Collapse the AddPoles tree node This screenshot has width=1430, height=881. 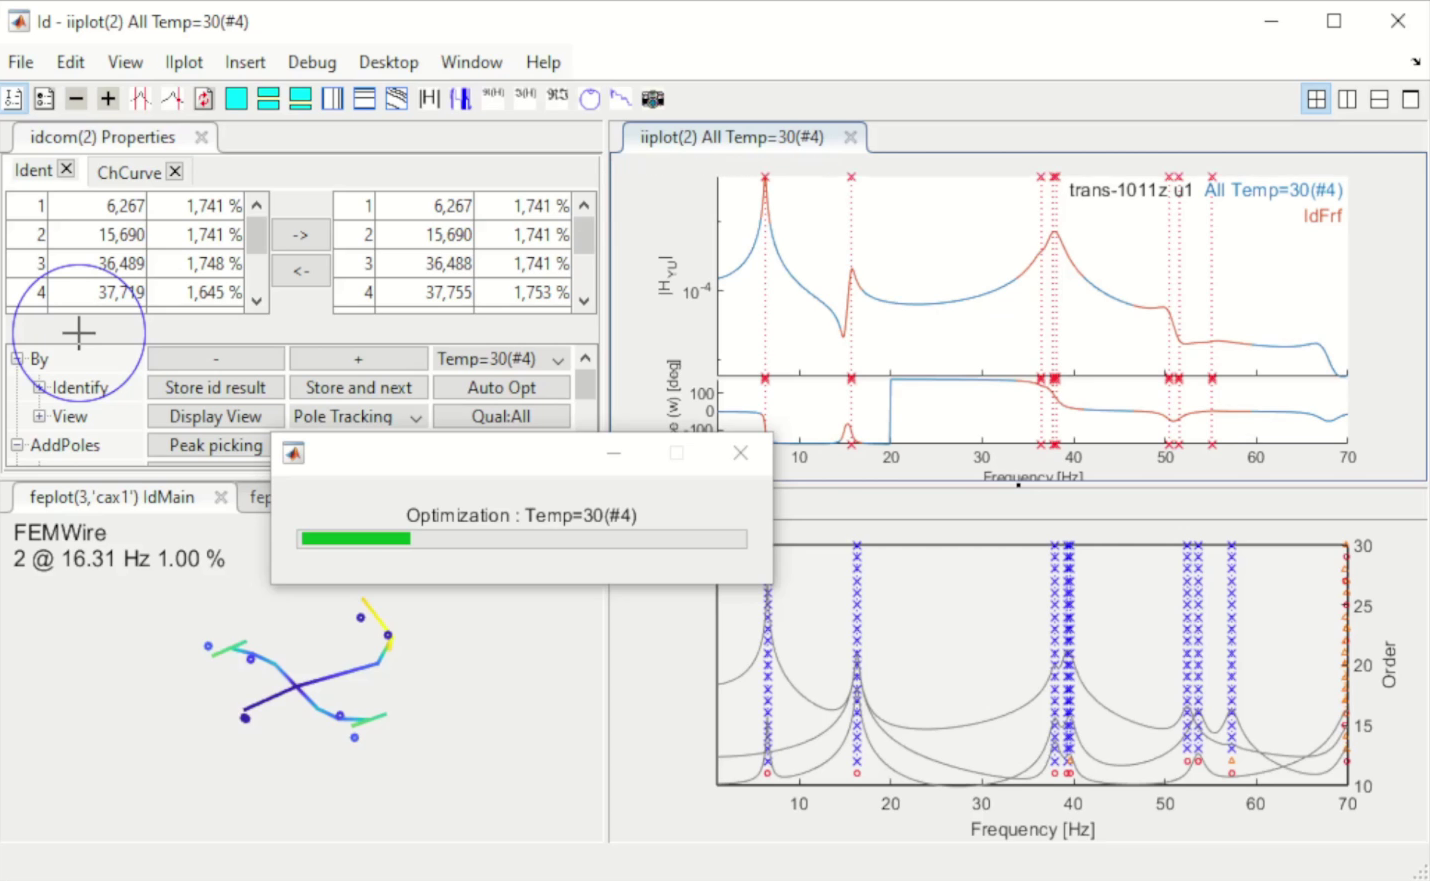(15, 445)
